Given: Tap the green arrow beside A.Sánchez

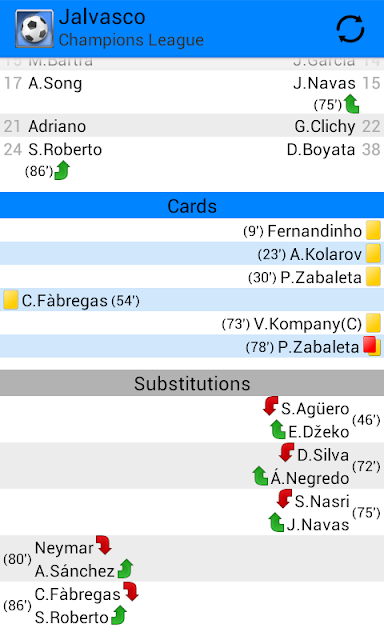Looking at the screenshot, I should 125,569.
